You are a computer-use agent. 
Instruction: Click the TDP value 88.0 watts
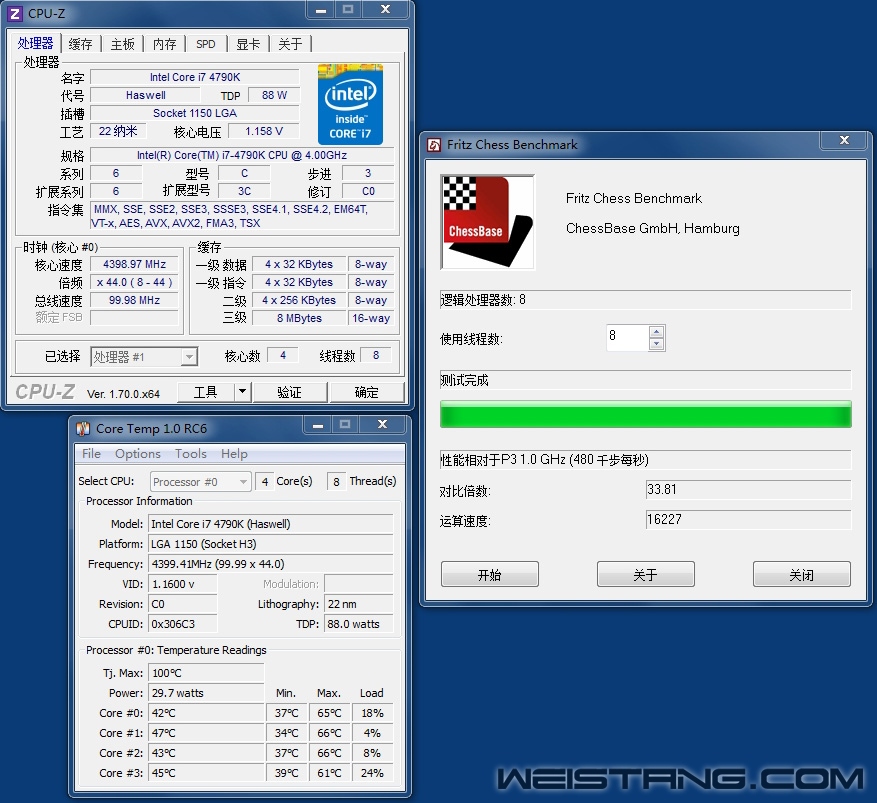[359, 624]
